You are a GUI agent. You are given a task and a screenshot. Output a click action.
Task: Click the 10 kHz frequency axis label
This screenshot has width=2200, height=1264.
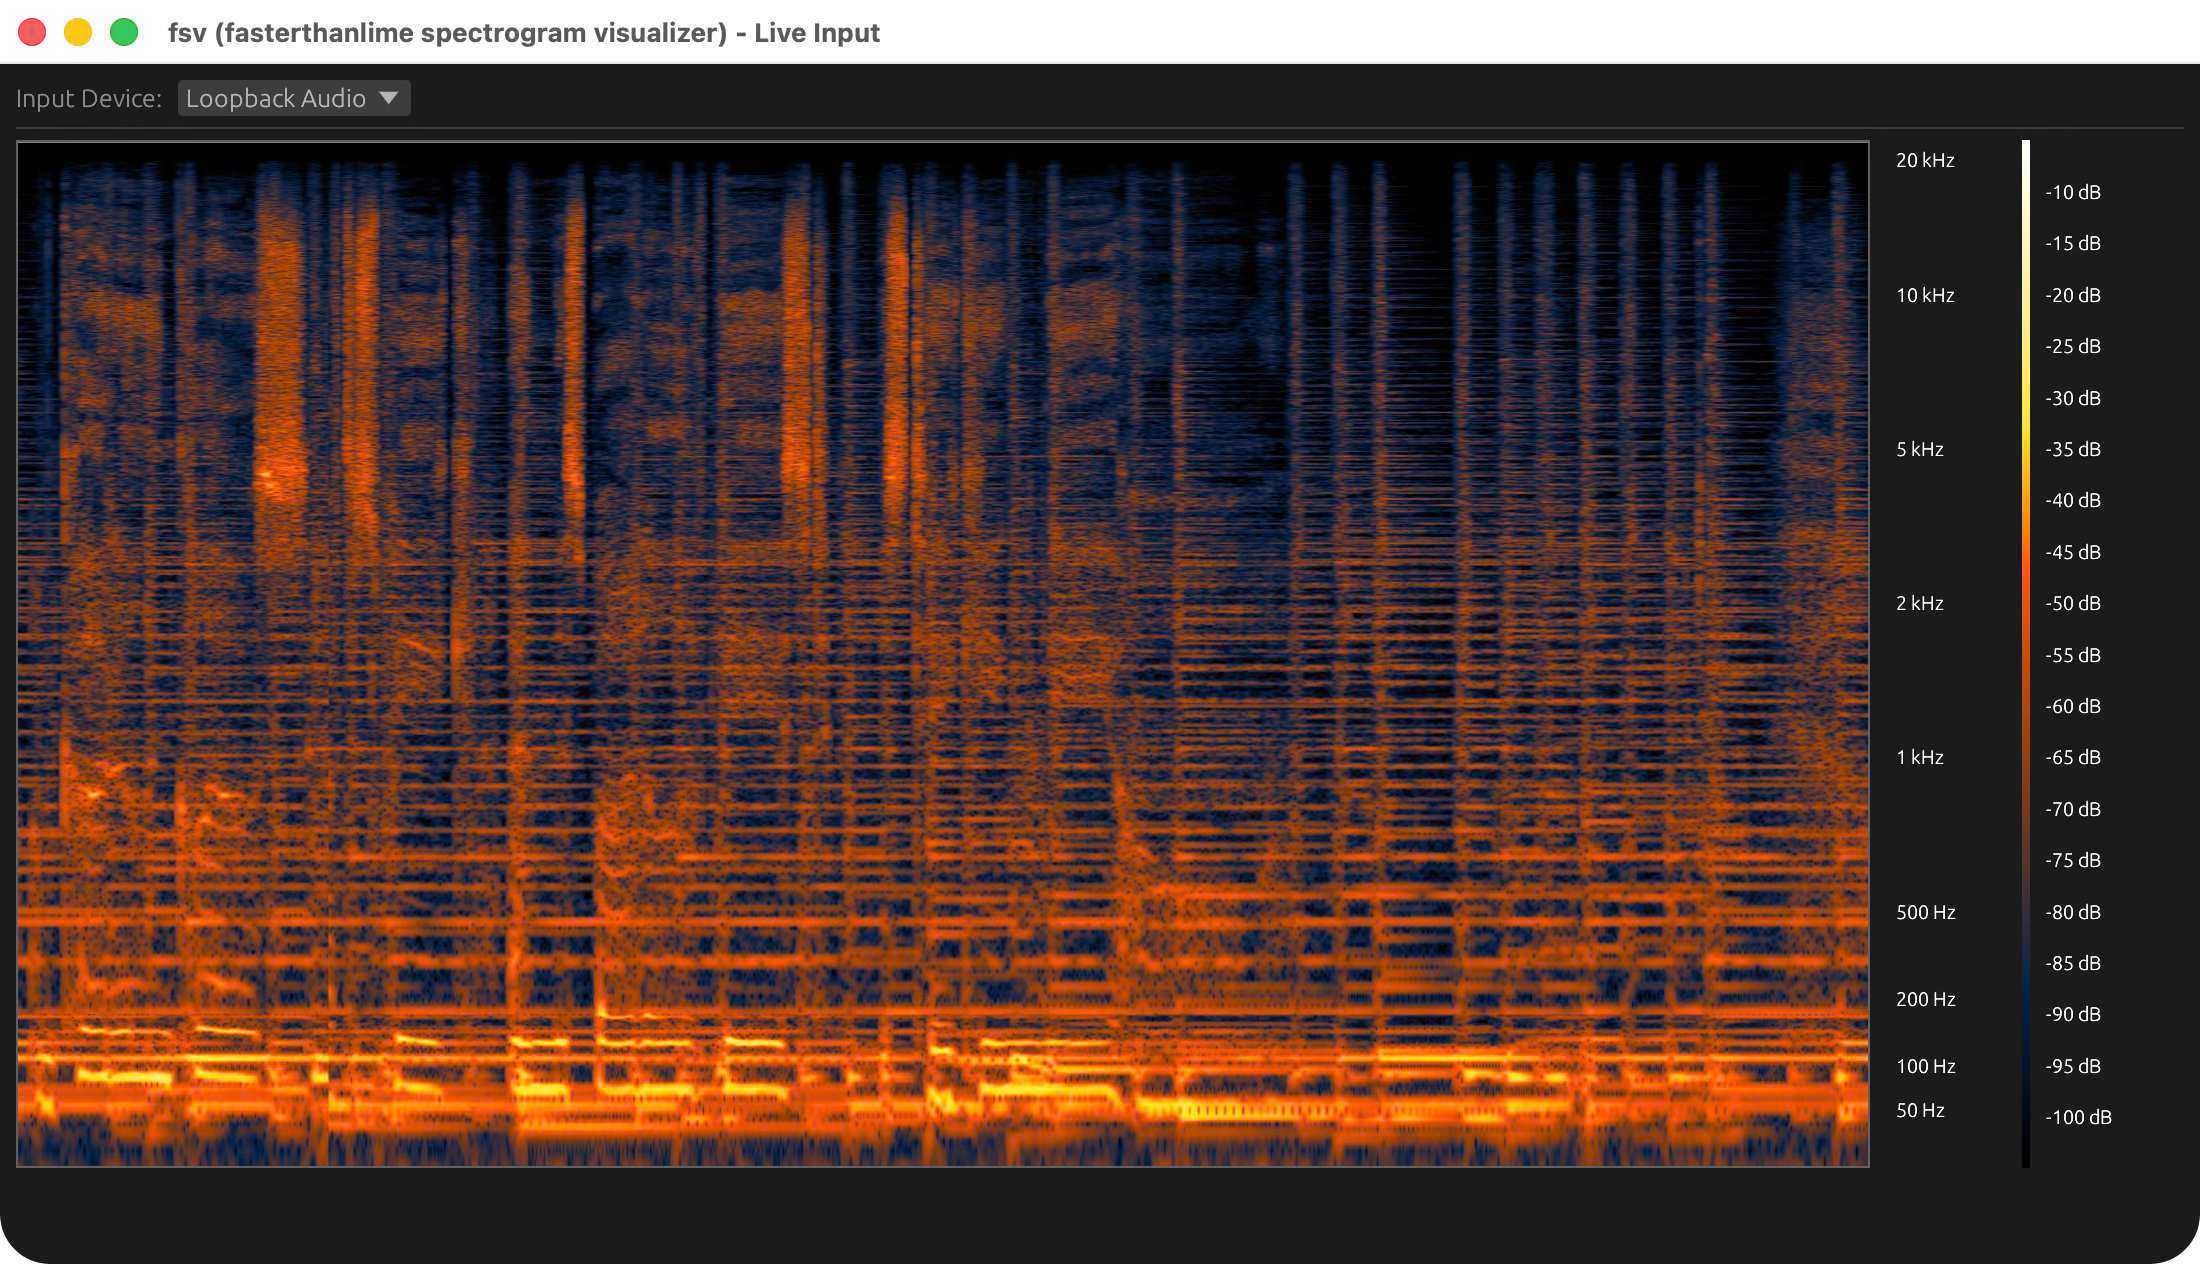1924,295
